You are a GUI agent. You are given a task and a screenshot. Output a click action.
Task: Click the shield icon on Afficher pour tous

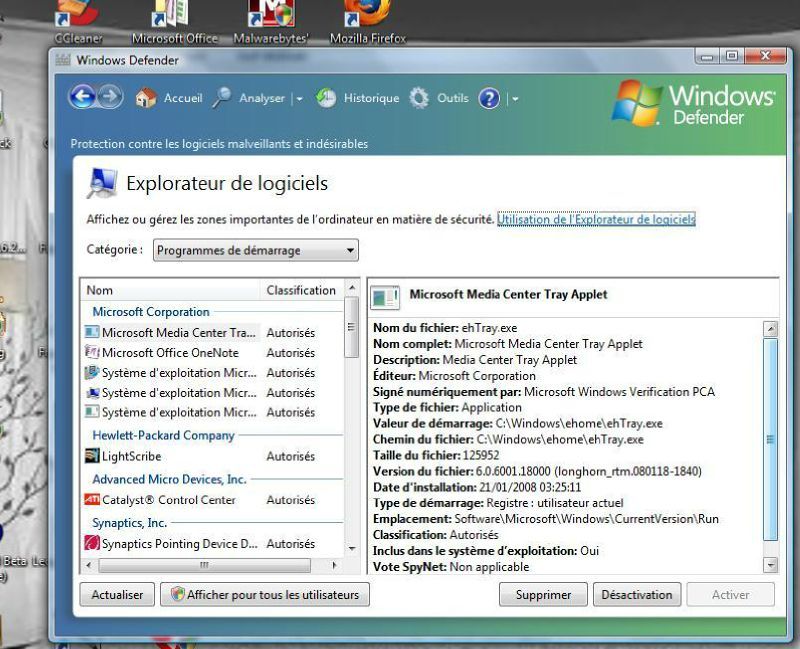pyautogui.click(x=177, y=594)
